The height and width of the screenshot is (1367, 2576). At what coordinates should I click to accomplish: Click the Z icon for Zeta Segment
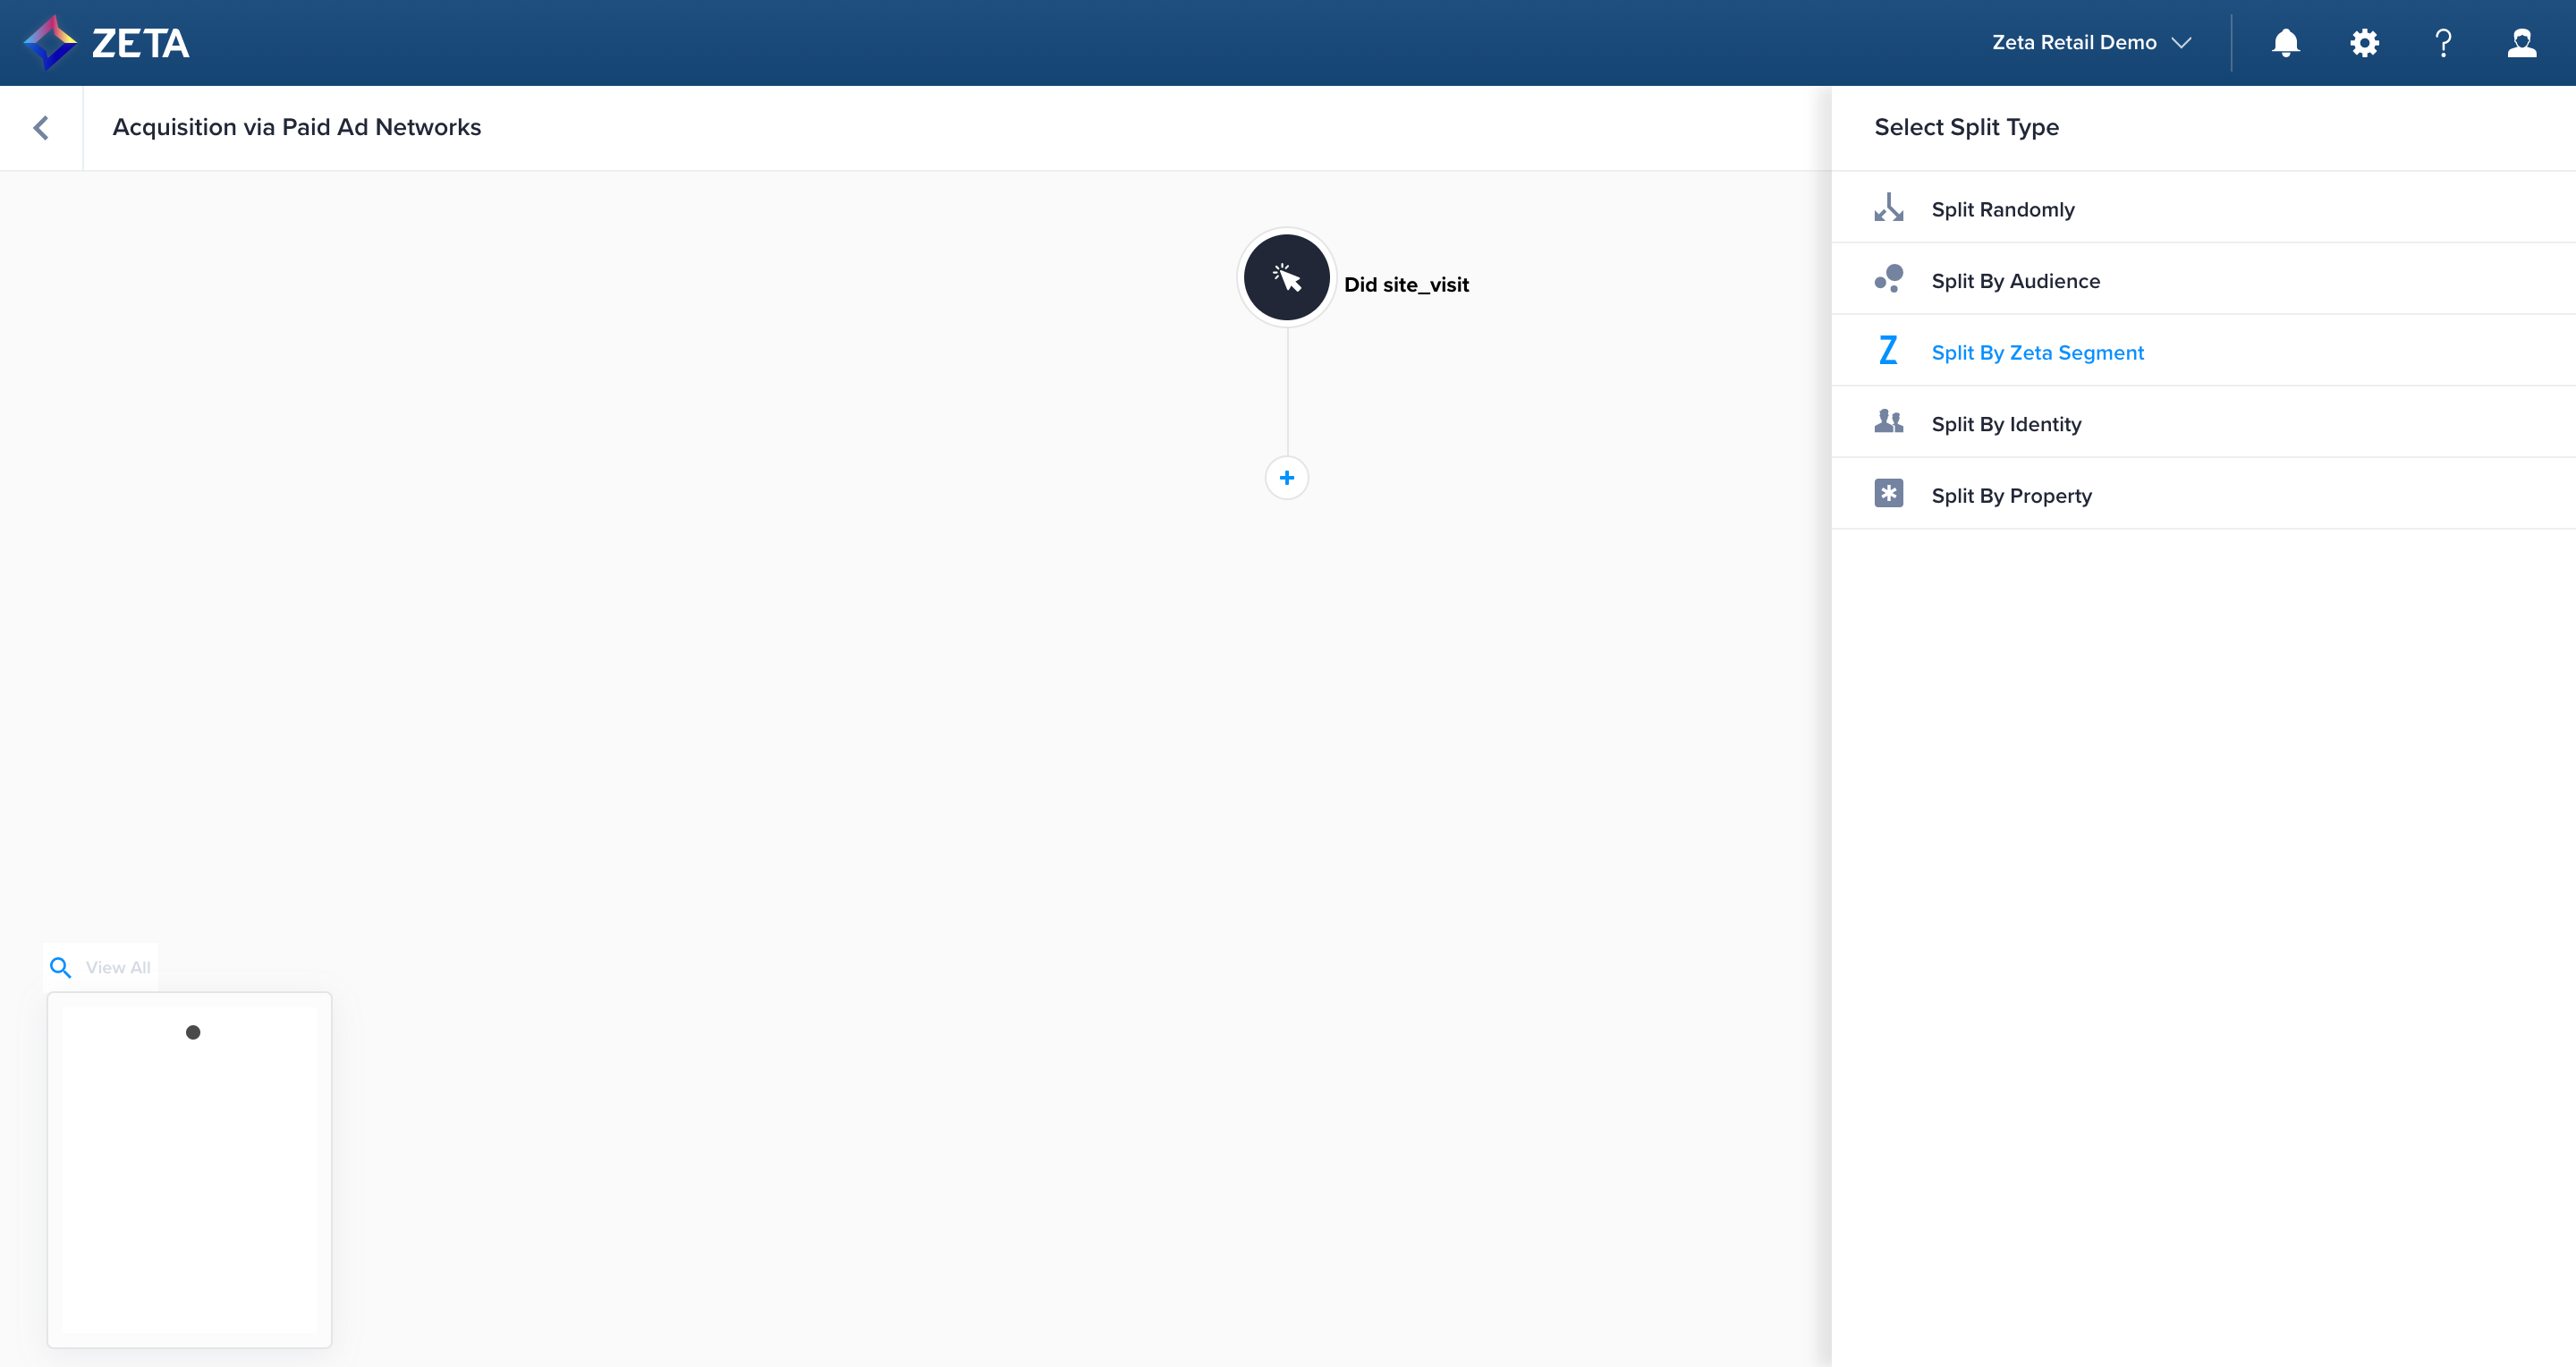pos(1888,351)
